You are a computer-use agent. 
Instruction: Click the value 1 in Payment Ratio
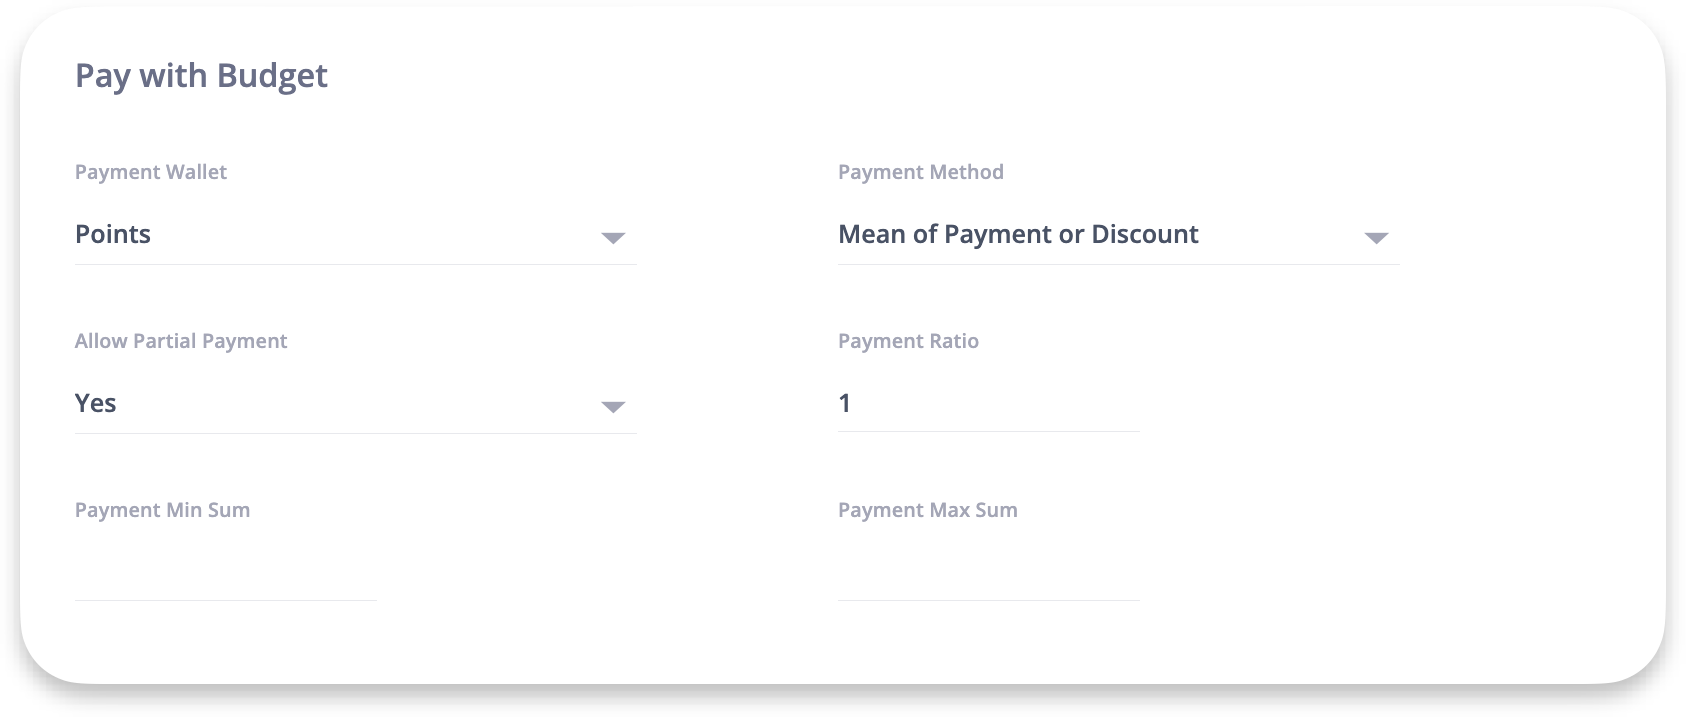point(845,404)
